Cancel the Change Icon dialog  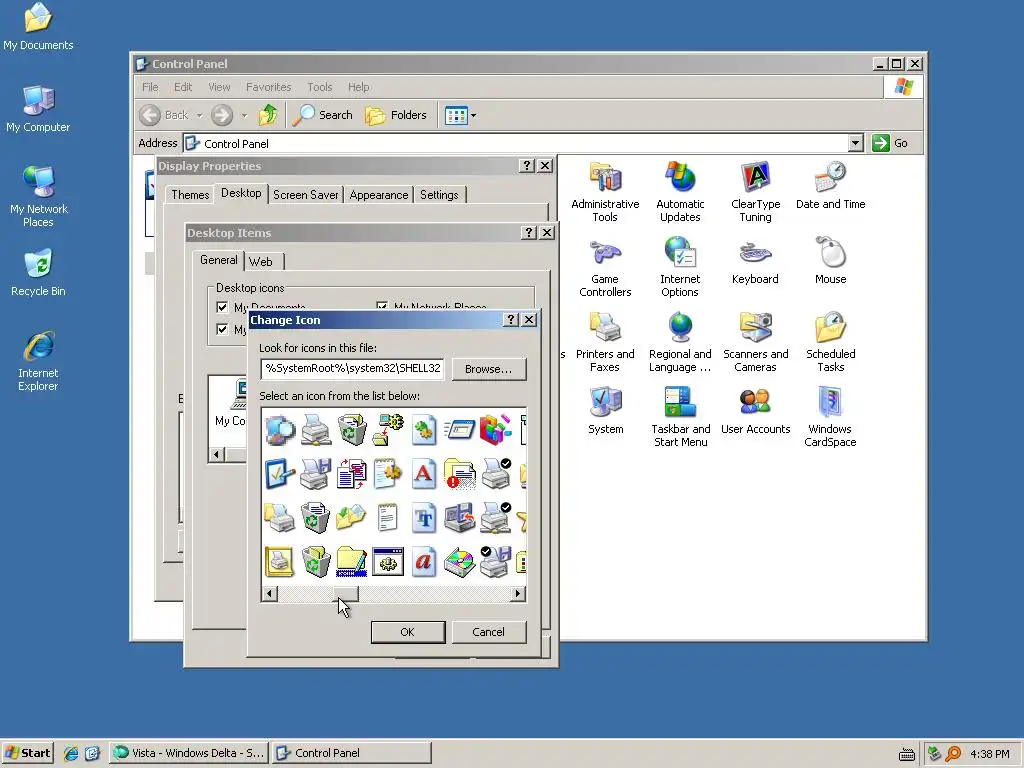coord(488,632)
